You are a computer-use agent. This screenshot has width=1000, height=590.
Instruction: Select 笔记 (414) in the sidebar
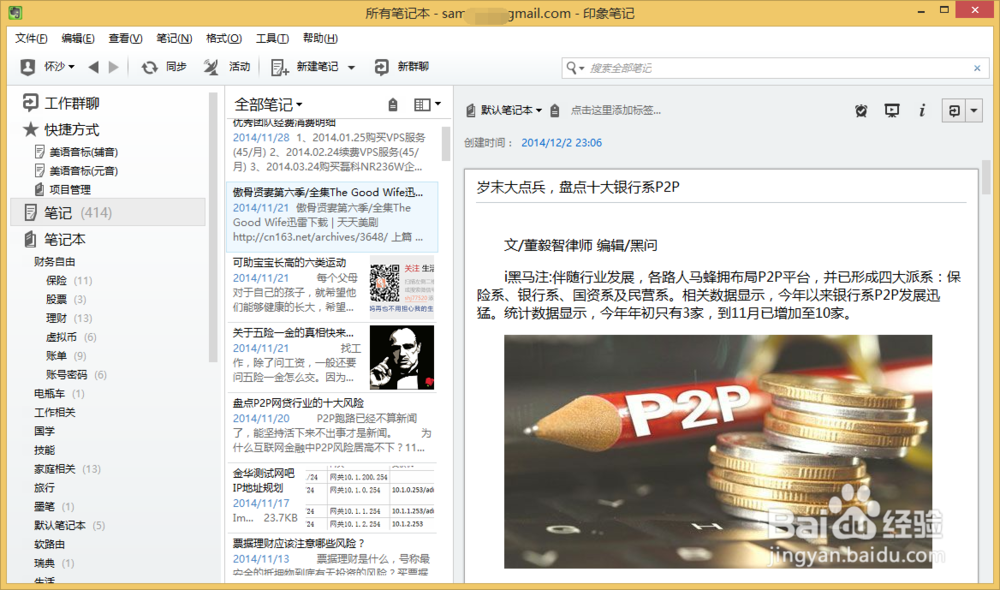[x=108, y=212]
